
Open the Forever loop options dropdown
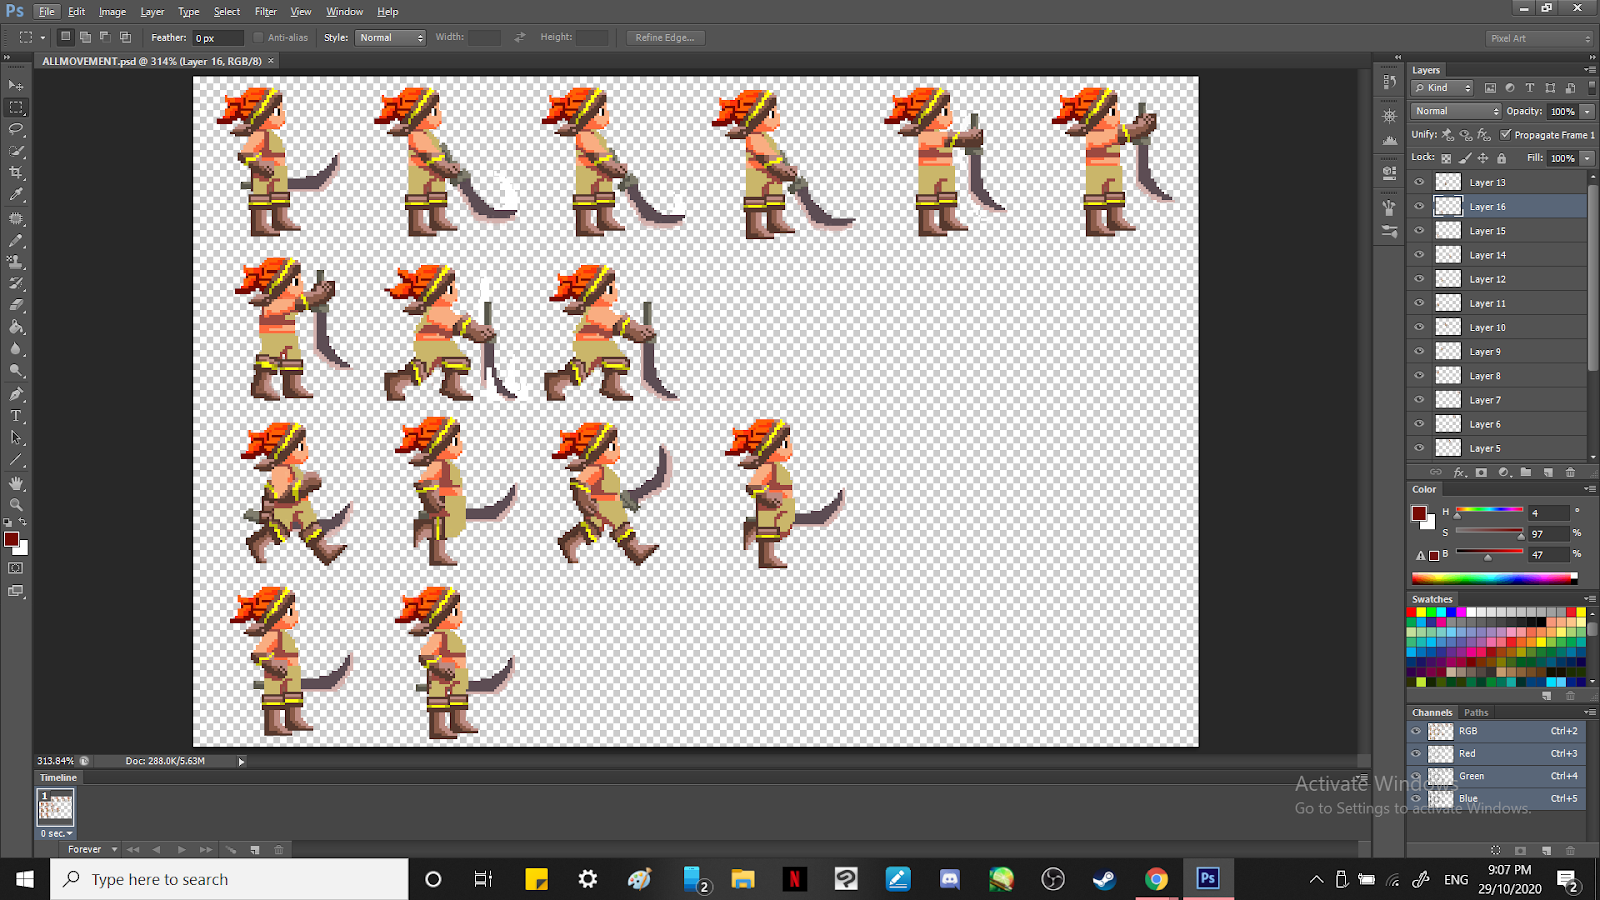pyautogui.click(x=92, y=849)
